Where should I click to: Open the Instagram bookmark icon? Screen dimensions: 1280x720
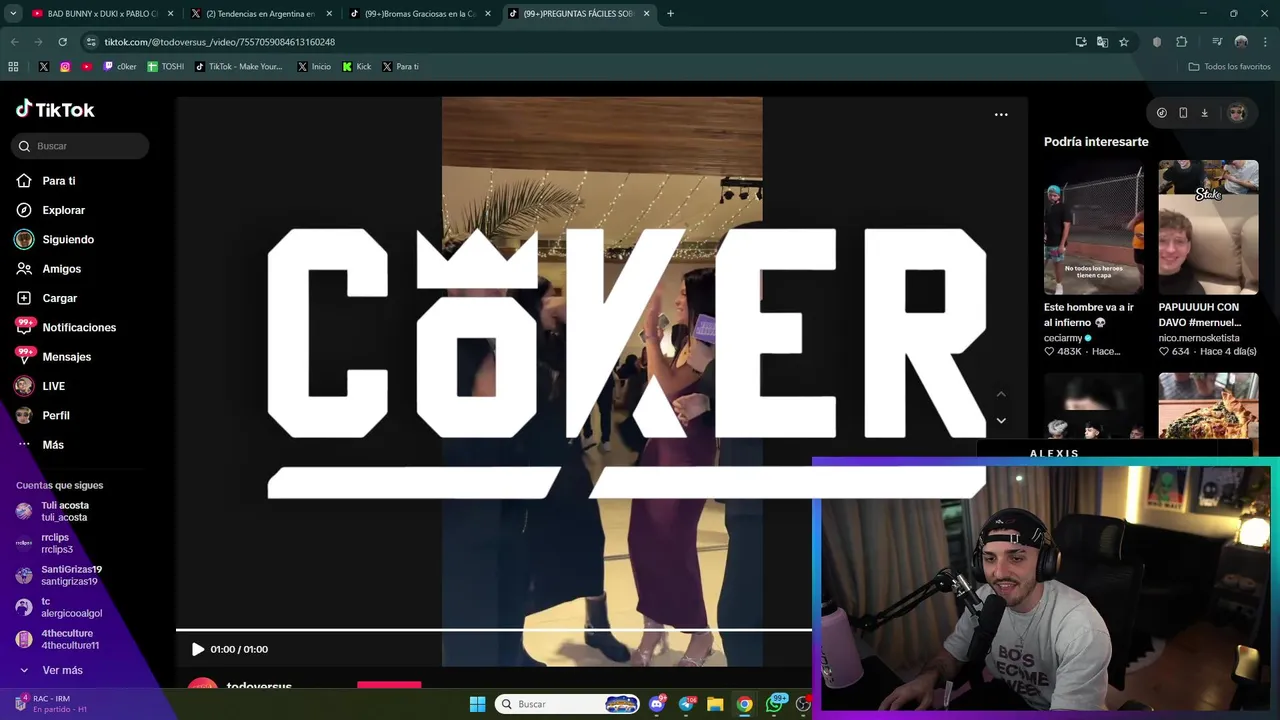tap(65, 67)
